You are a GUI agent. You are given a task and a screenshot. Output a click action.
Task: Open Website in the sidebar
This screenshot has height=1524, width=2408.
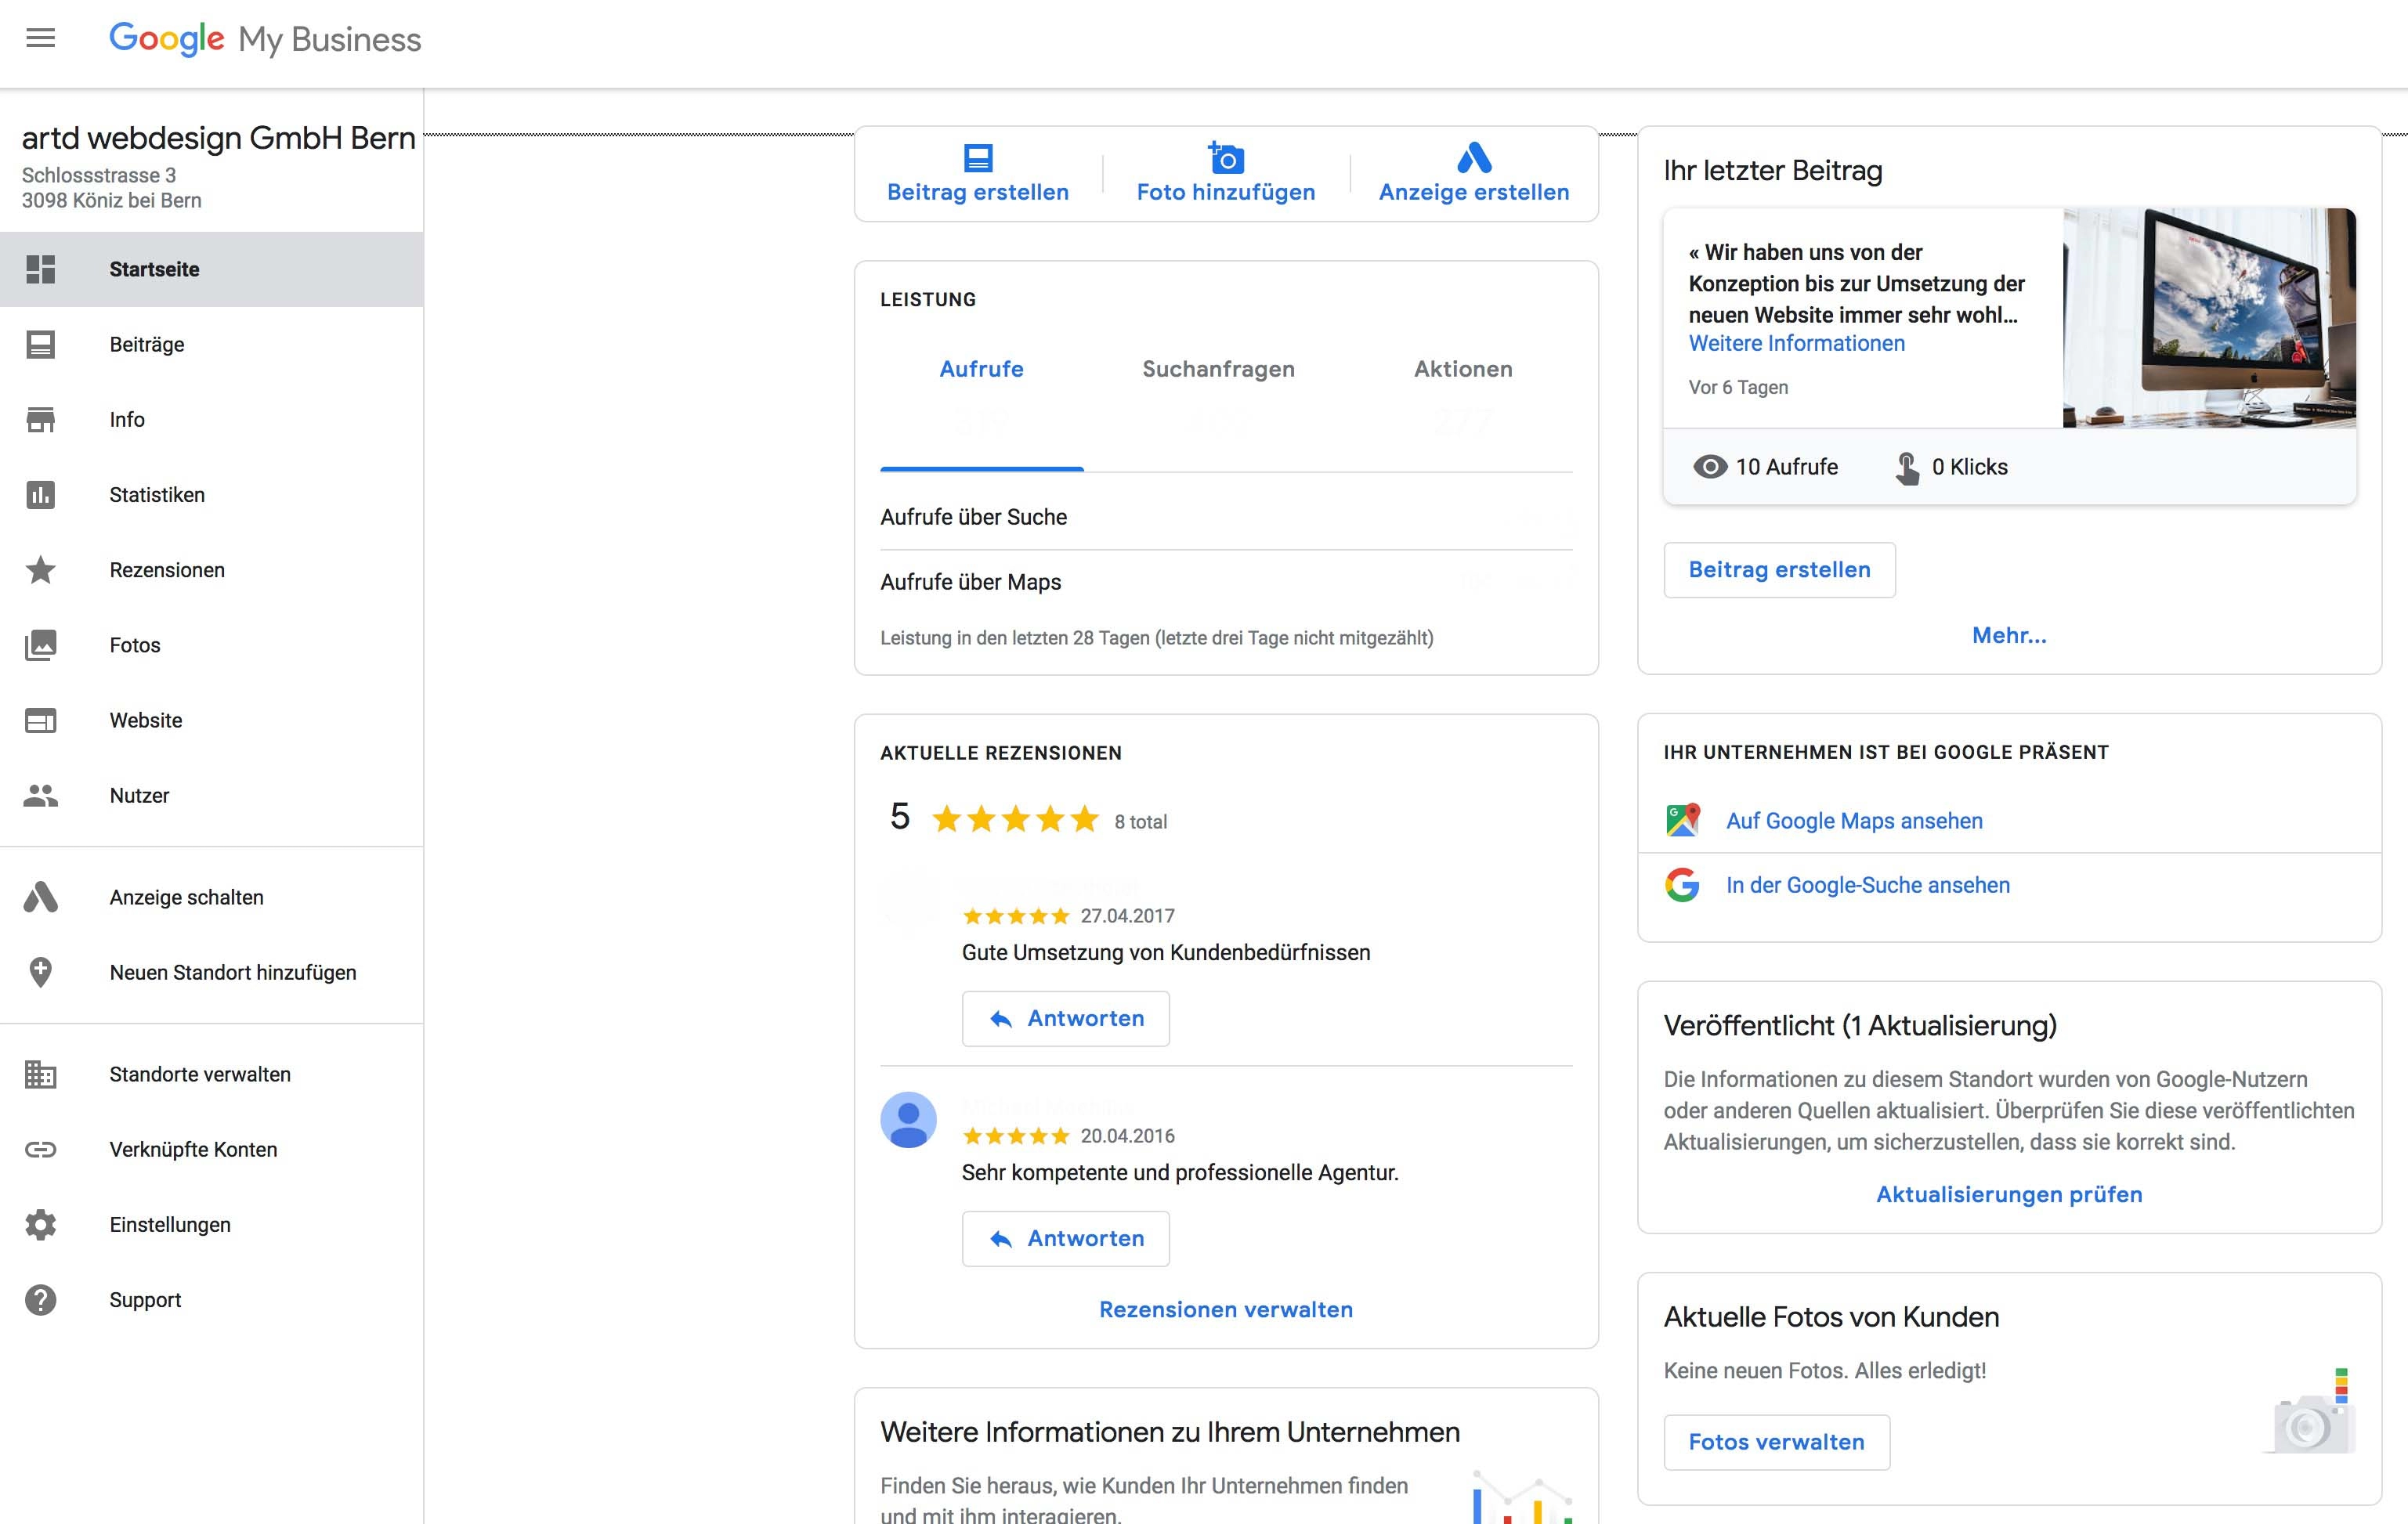(x=211, y=720)
